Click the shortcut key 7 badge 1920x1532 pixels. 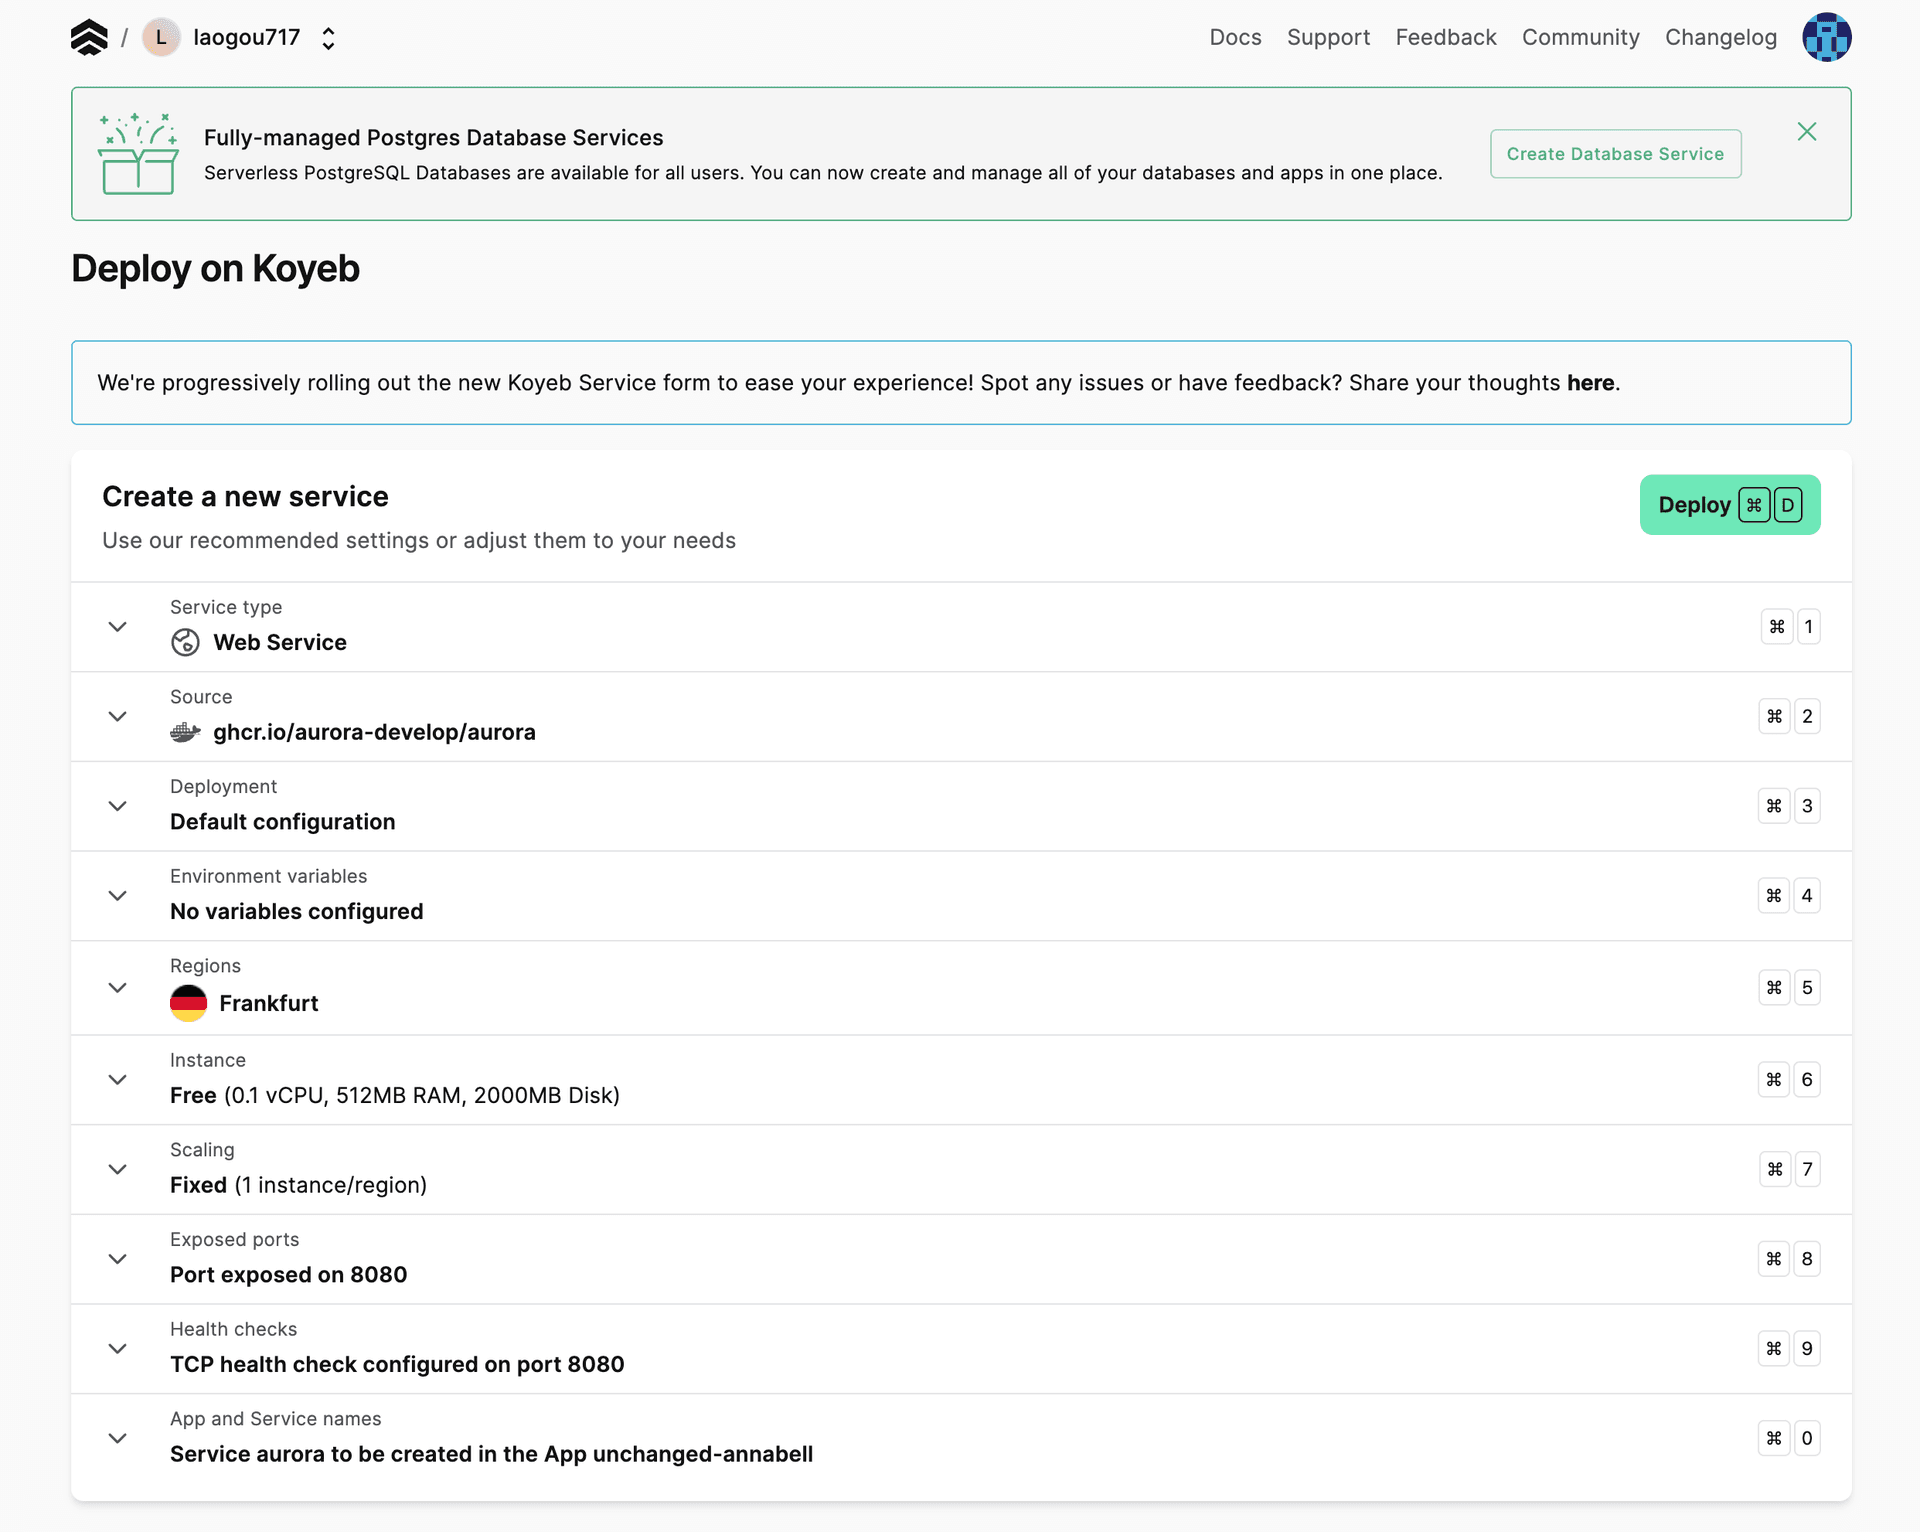1808,1169
